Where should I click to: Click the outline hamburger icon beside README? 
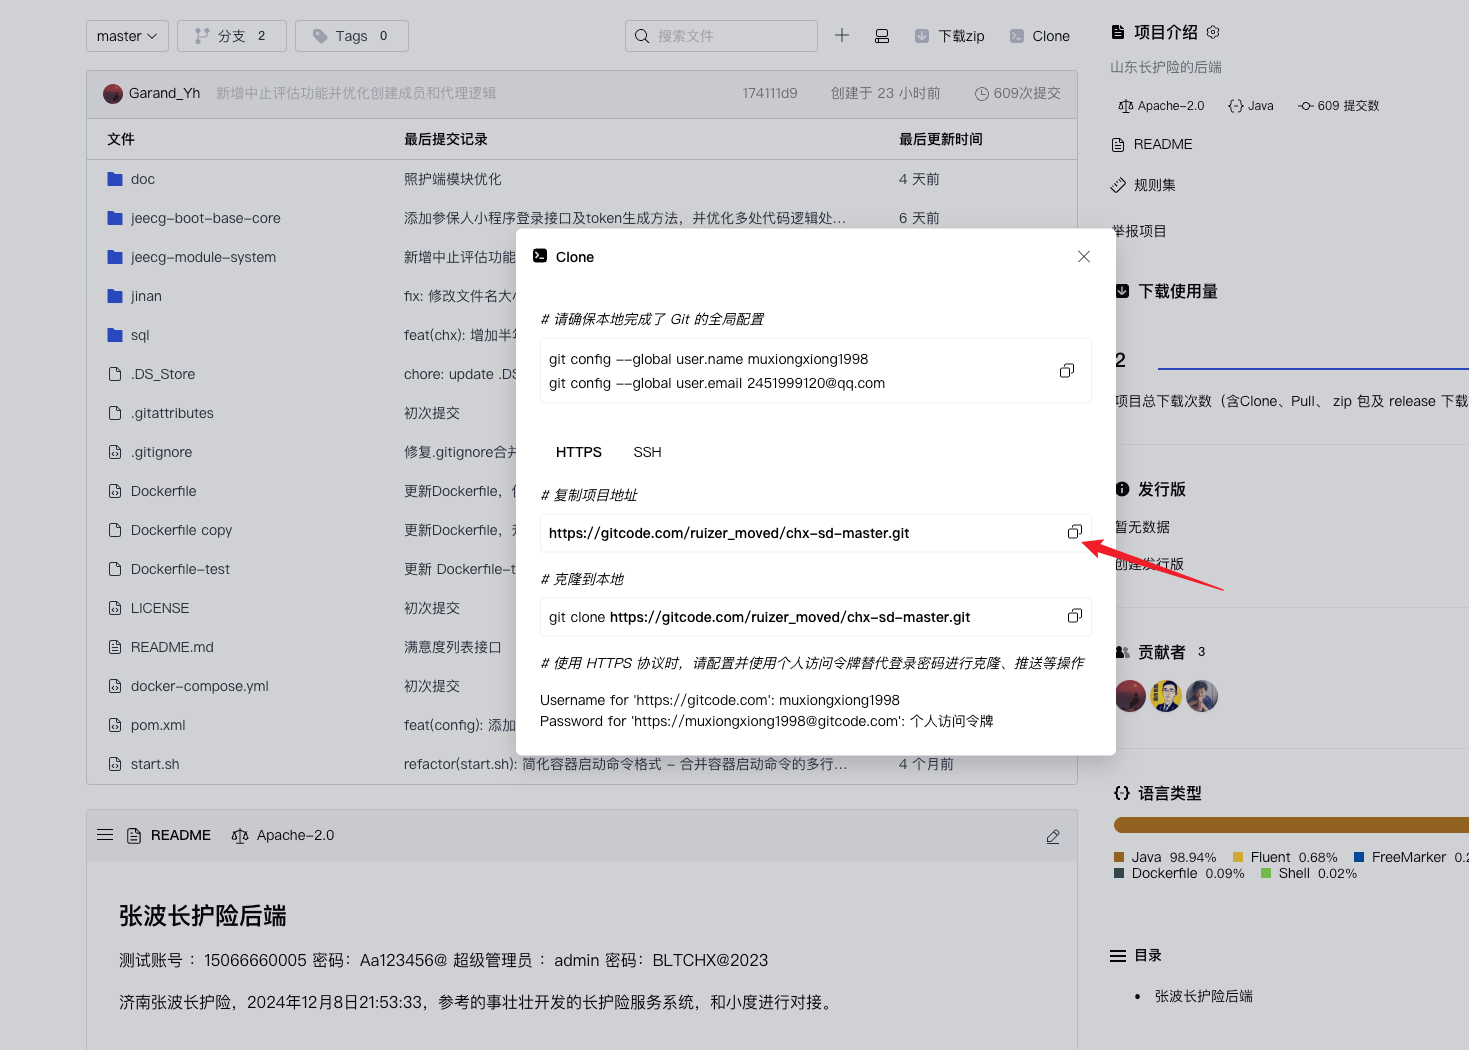(x=105, y=834)
